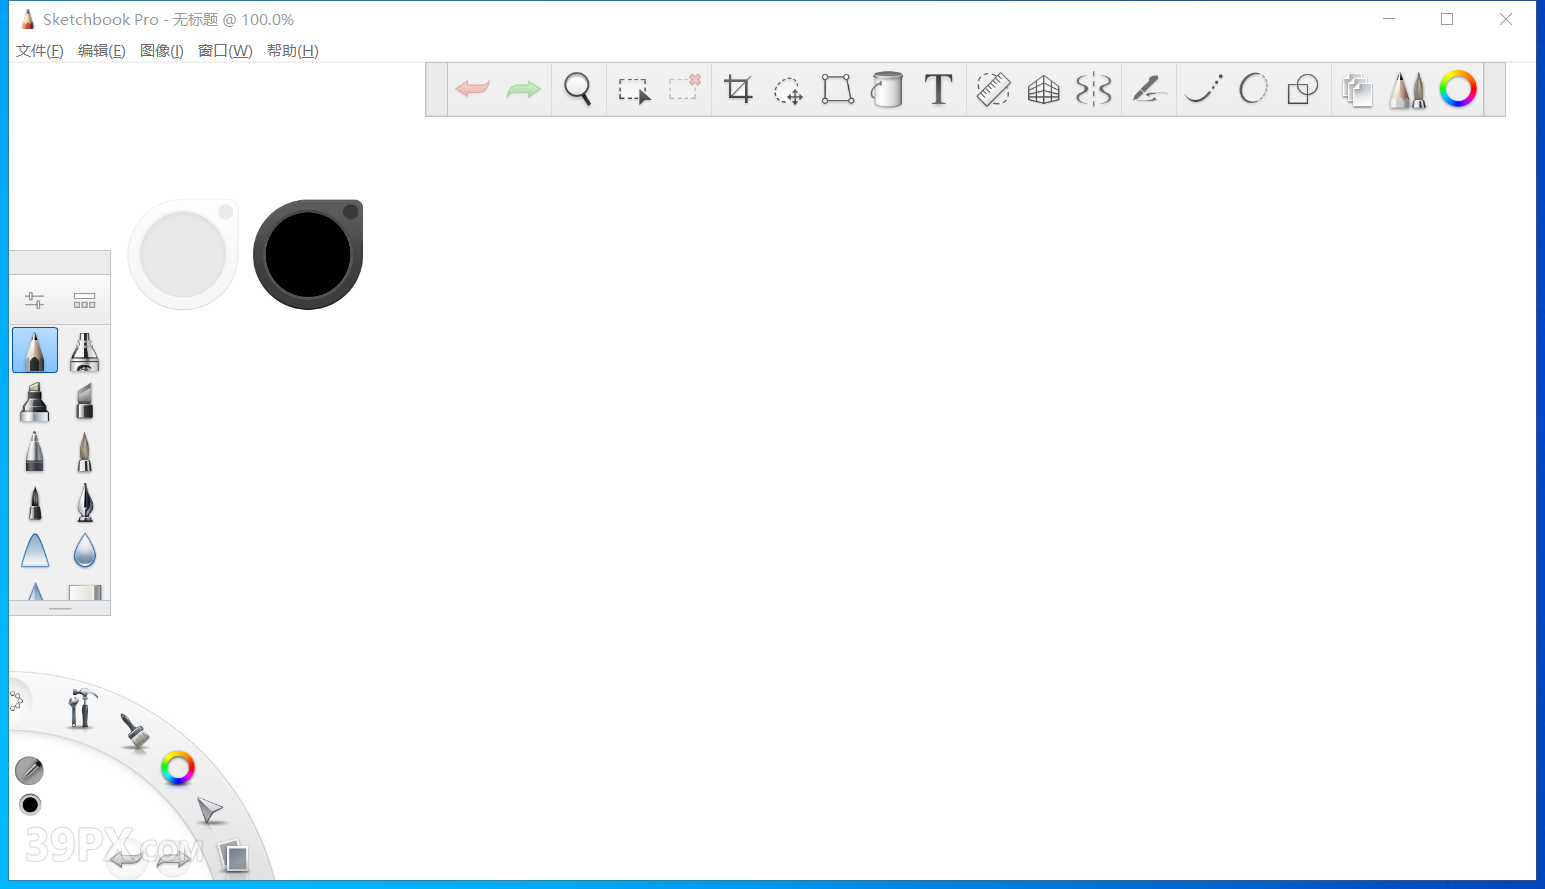Toggle the Ruler guide tool
This screenshot has height=889, width=1545.
click(993, 89)
